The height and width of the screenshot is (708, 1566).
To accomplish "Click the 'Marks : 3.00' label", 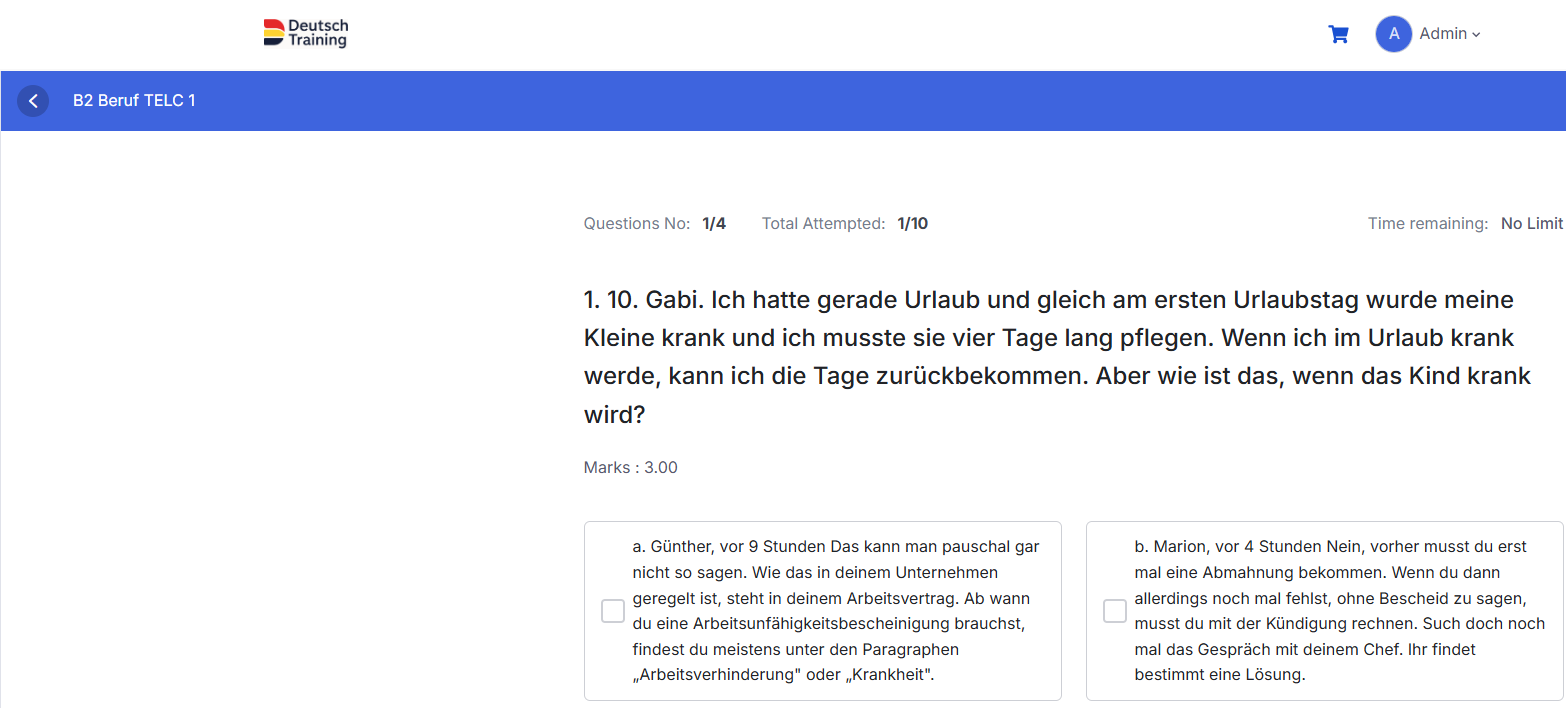I will [631, 468].
